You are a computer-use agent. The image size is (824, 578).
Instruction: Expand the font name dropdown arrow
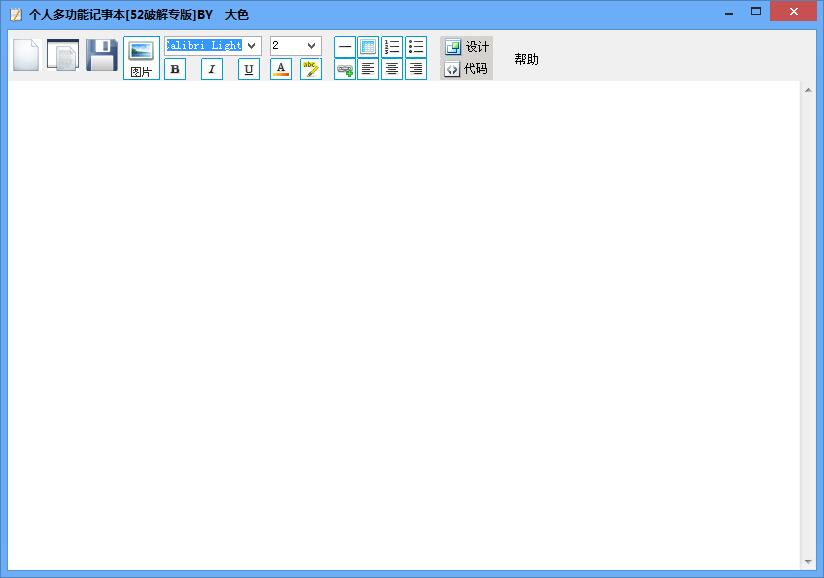[x=252, y=46]
